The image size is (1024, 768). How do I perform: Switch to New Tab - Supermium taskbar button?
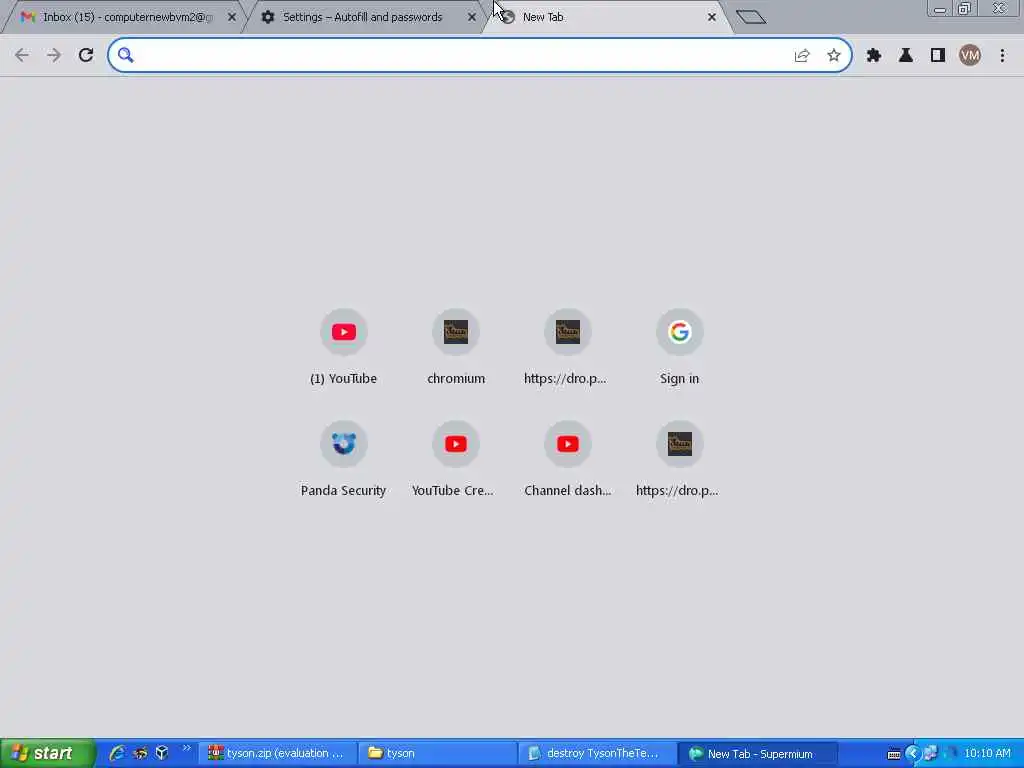point(758,754)
